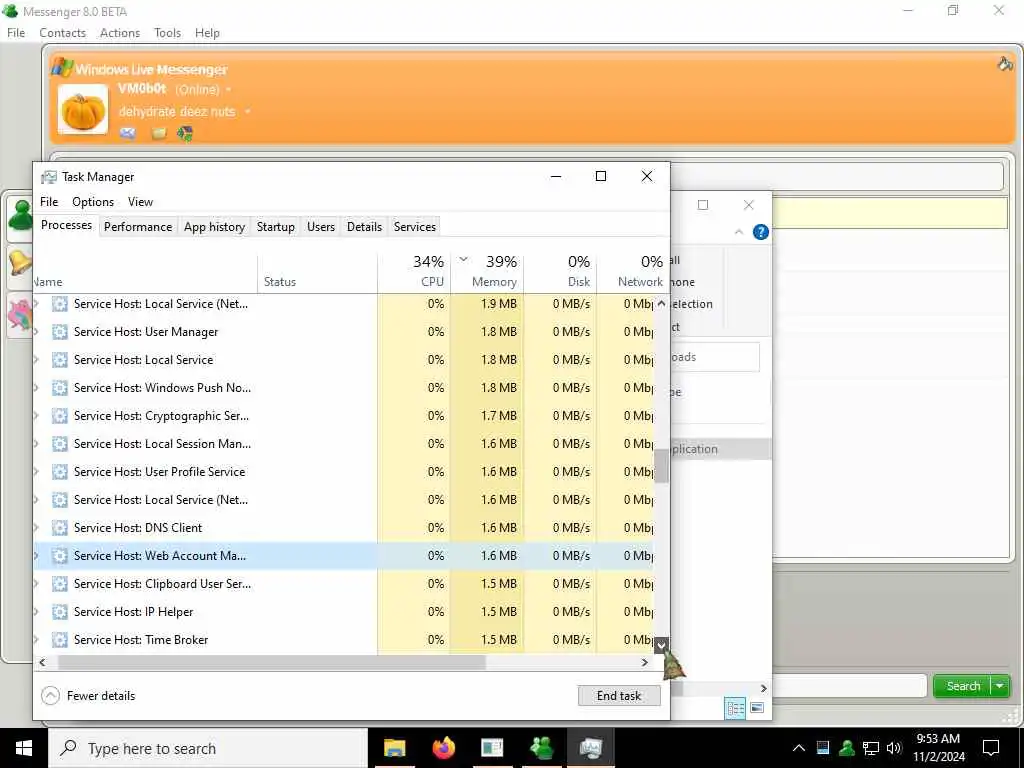This screenshot has height=768, width=1024.
Task: Switch to the Startup tab
Action: (x=276, y=227)
